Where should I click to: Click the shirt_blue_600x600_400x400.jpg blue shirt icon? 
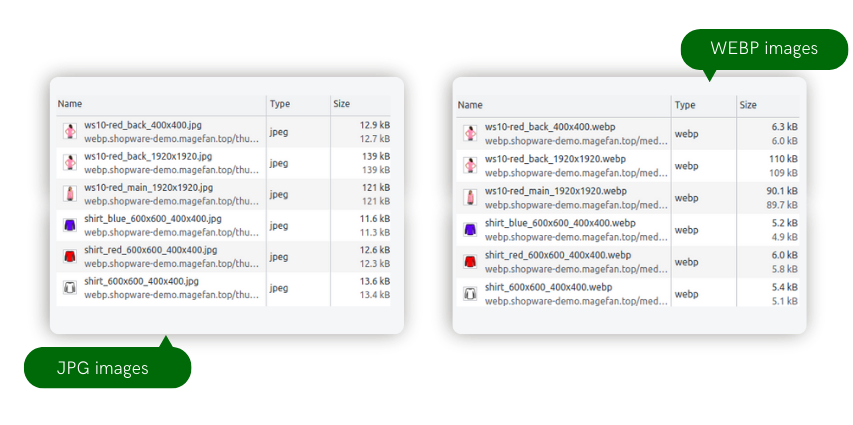click(70, 225)
